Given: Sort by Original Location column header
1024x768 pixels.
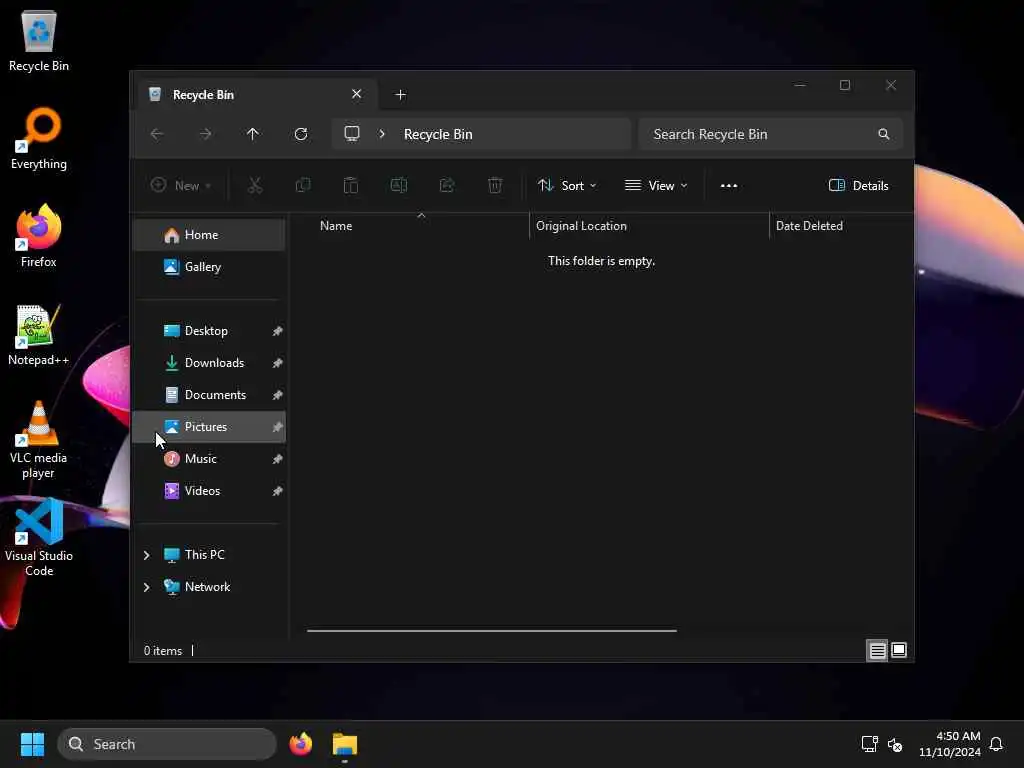Looking at the screenshot, I should (x=649, y=226).
